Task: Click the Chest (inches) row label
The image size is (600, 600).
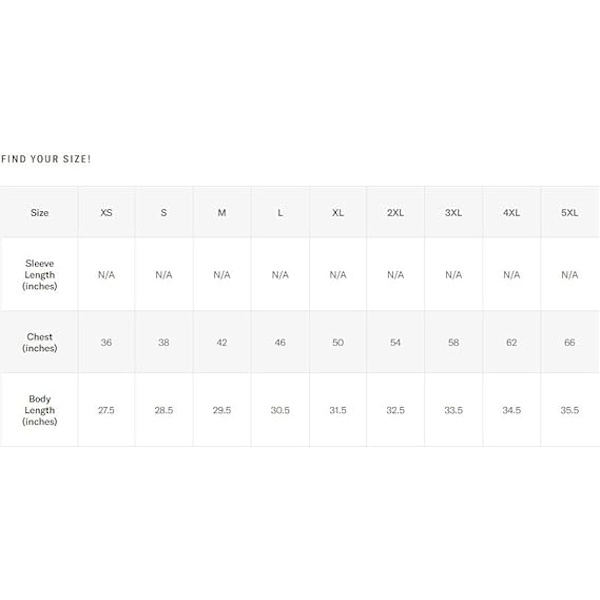Action: (x=40, y=343)
